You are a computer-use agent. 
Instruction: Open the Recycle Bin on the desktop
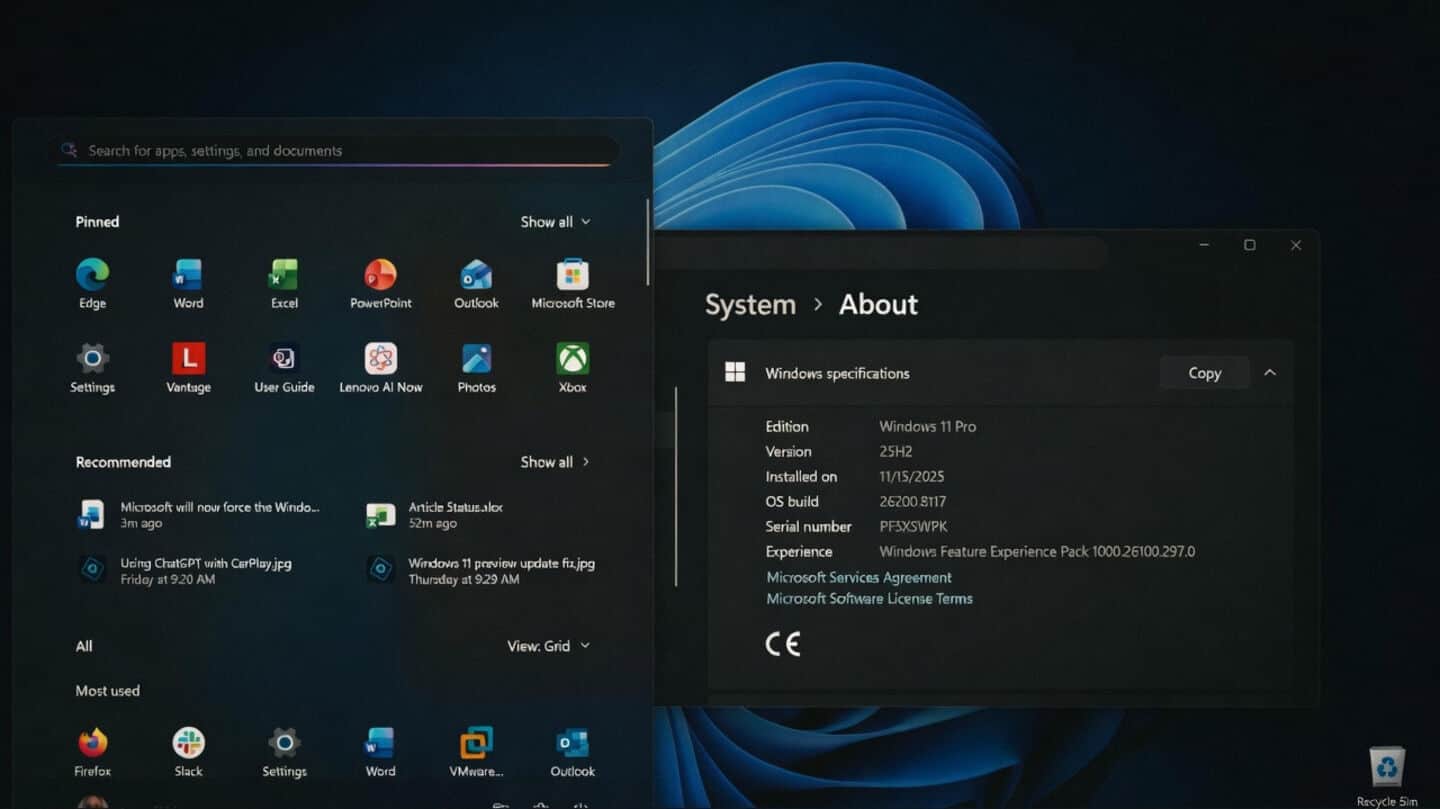(x=1387, y=777)
